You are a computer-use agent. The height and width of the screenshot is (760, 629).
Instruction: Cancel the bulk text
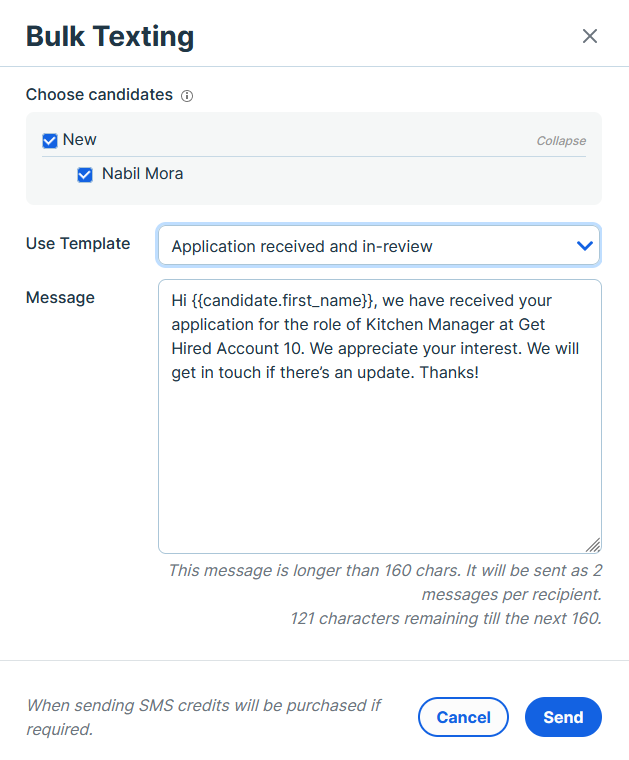[463, 717]
